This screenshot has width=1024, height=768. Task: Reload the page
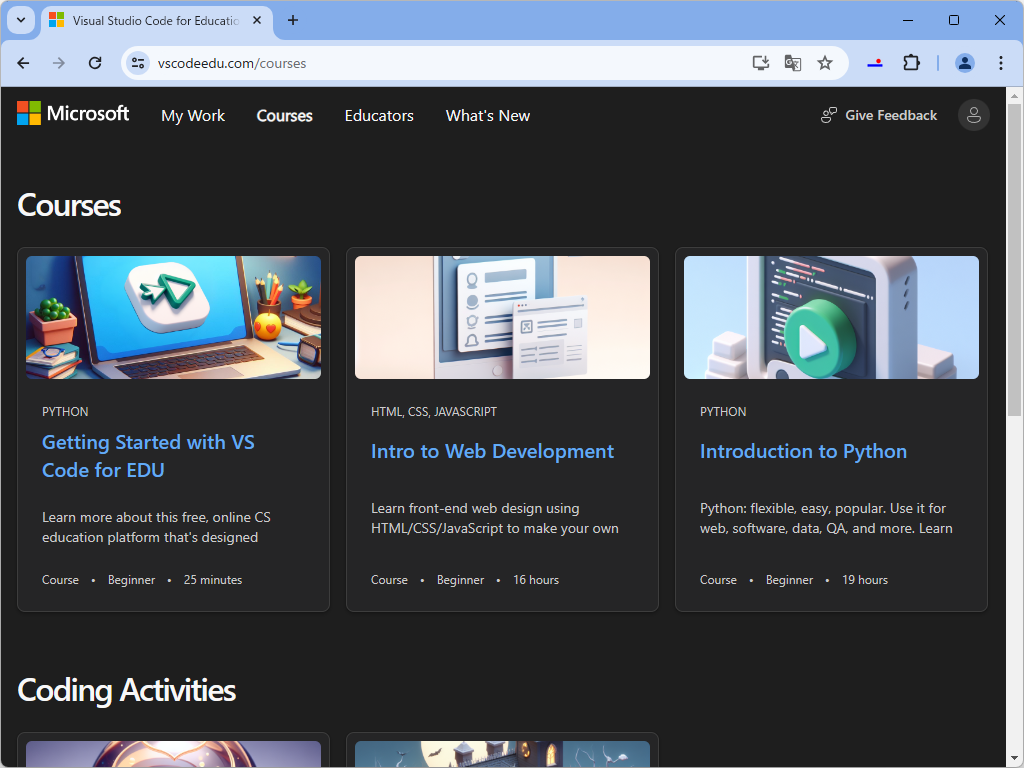[95, 63]
